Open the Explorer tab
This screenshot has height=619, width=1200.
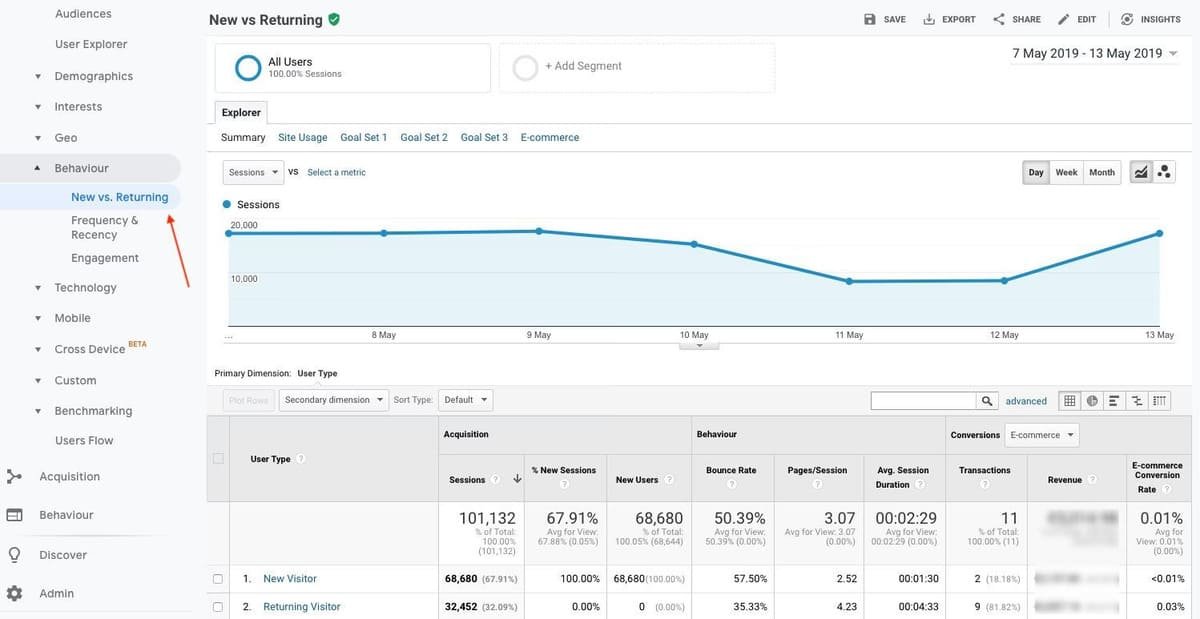(x=241, y=113)
